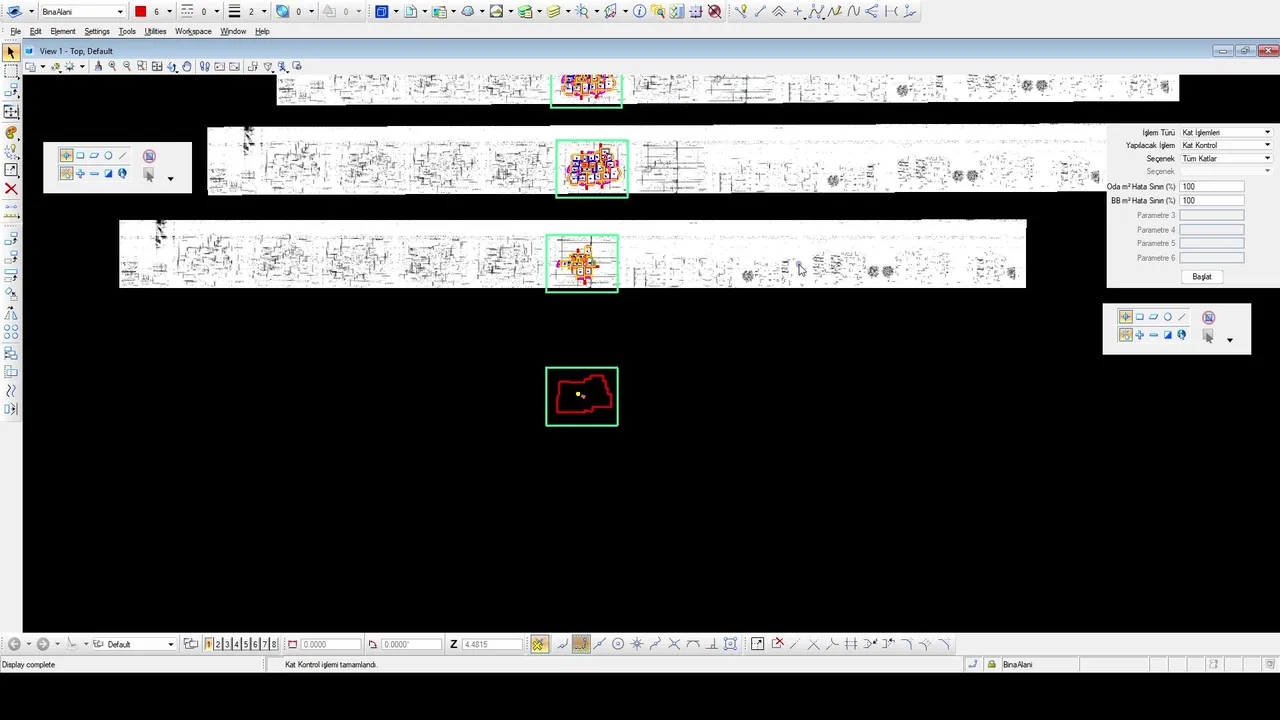The image size is (1280, 720).
Task: Expand the left floating palette dropdown arrow
Action: 170,179
